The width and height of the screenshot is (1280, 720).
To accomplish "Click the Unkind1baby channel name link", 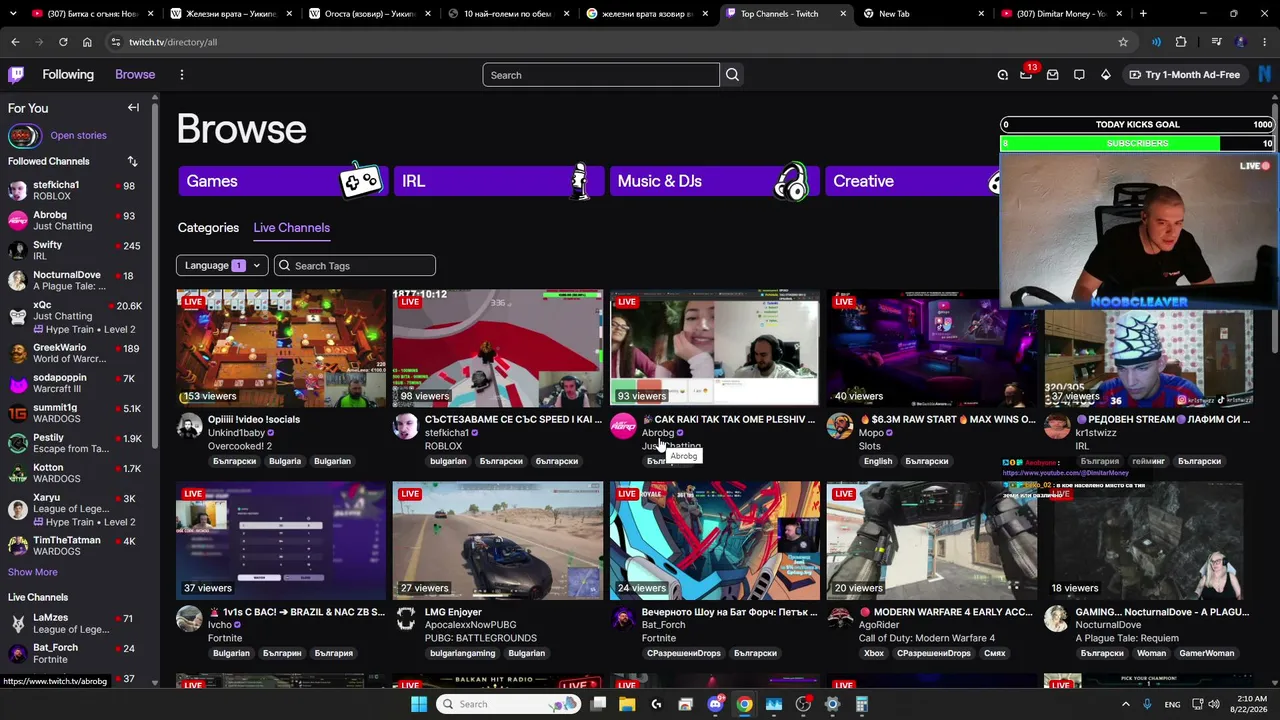I will click(236, 433).
